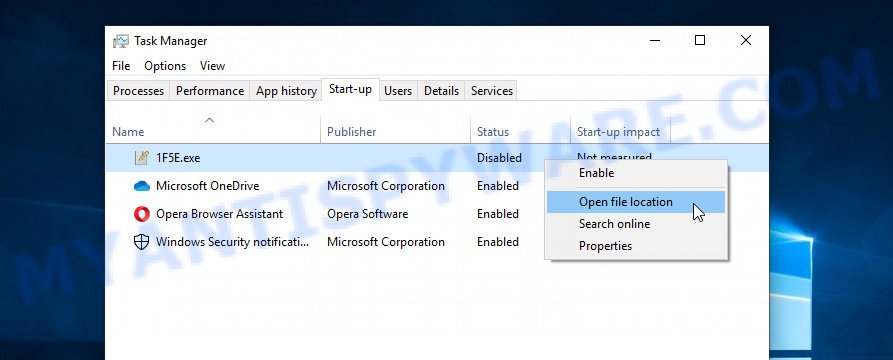Click the Disabled status of 1F5E.exe
The image size is (893, 360).
click(499, 158)
